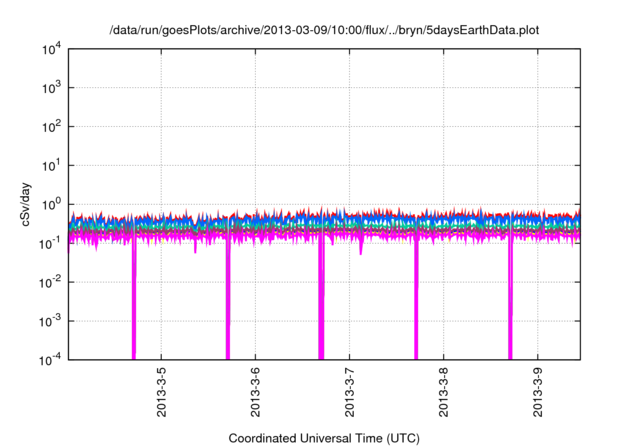Click the Coordinated Universal Time axis label
The width and height of the screenshot is (640, 448).
(324, 438)
